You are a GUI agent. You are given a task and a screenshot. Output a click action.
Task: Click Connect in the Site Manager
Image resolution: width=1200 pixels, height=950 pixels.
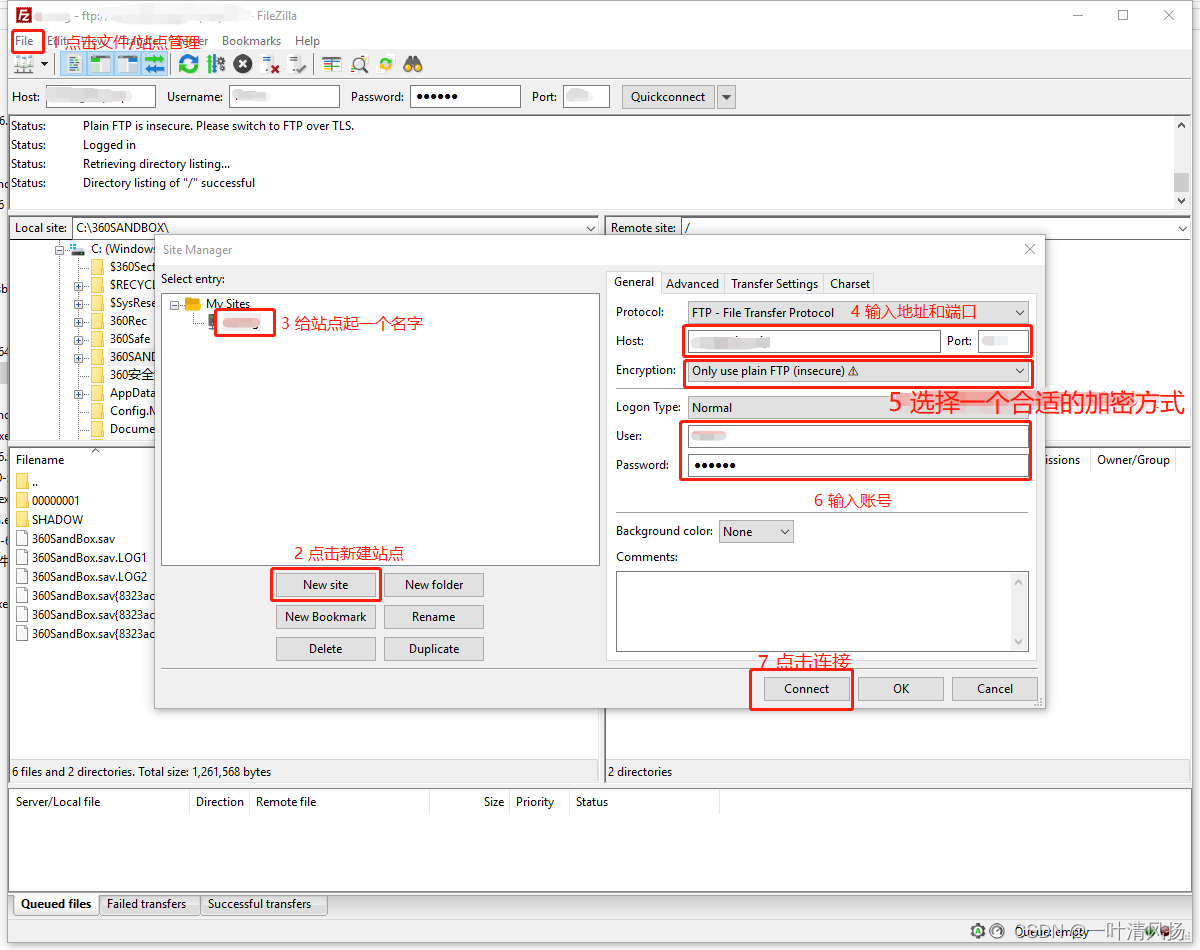point(807,689)
